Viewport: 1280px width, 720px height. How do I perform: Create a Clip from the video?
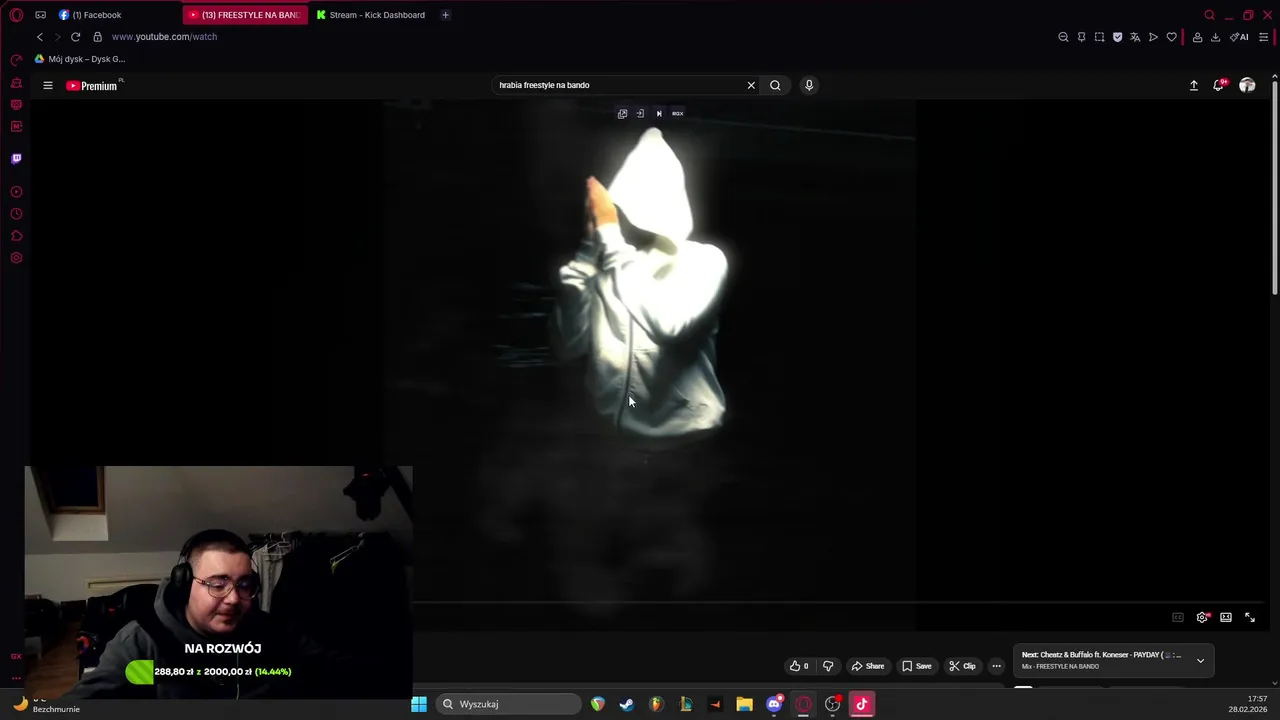962,666
